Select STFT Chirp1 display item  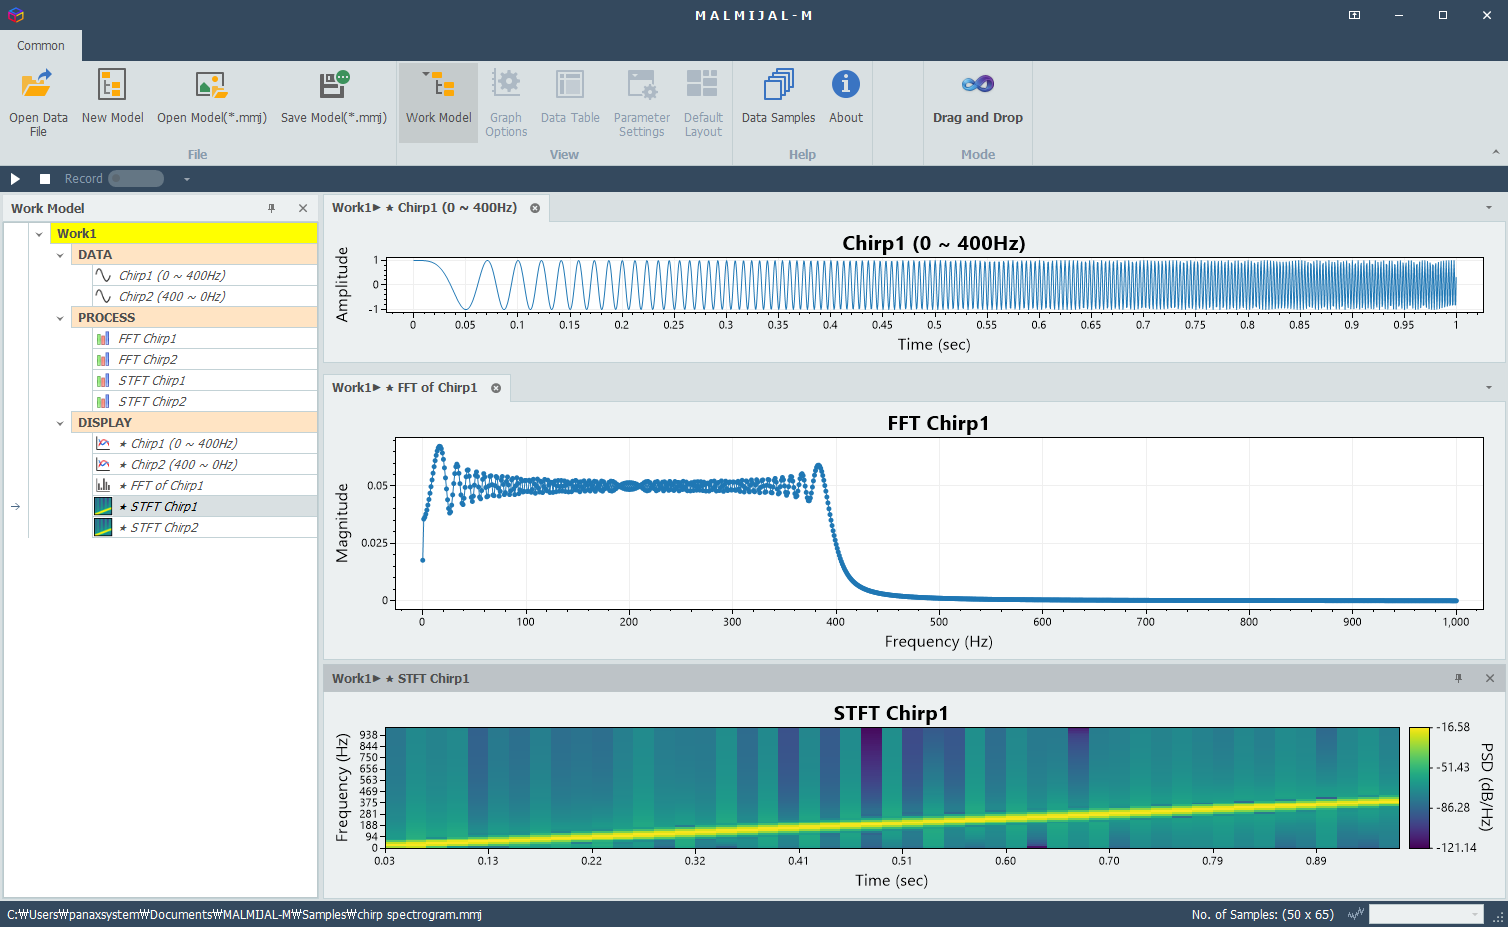204,507
